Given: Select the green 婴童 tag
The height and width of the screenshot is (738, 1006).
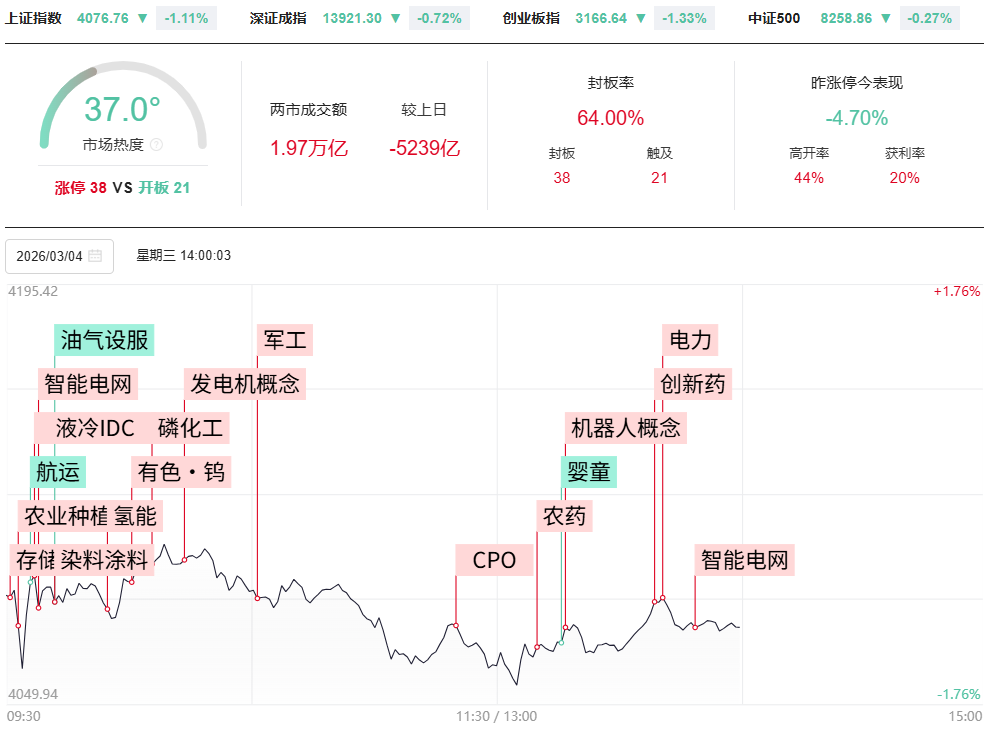Looking at the screenshot, I should tap(588, 472).
